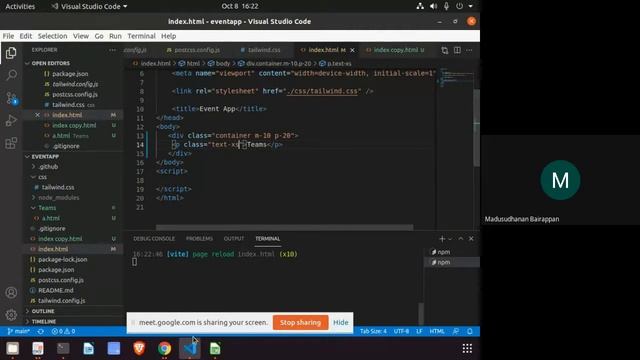The width and height of the screenshot is (640, 360).
Task: Click the feedback icon in status bar
Action: [x=456, y=331]
